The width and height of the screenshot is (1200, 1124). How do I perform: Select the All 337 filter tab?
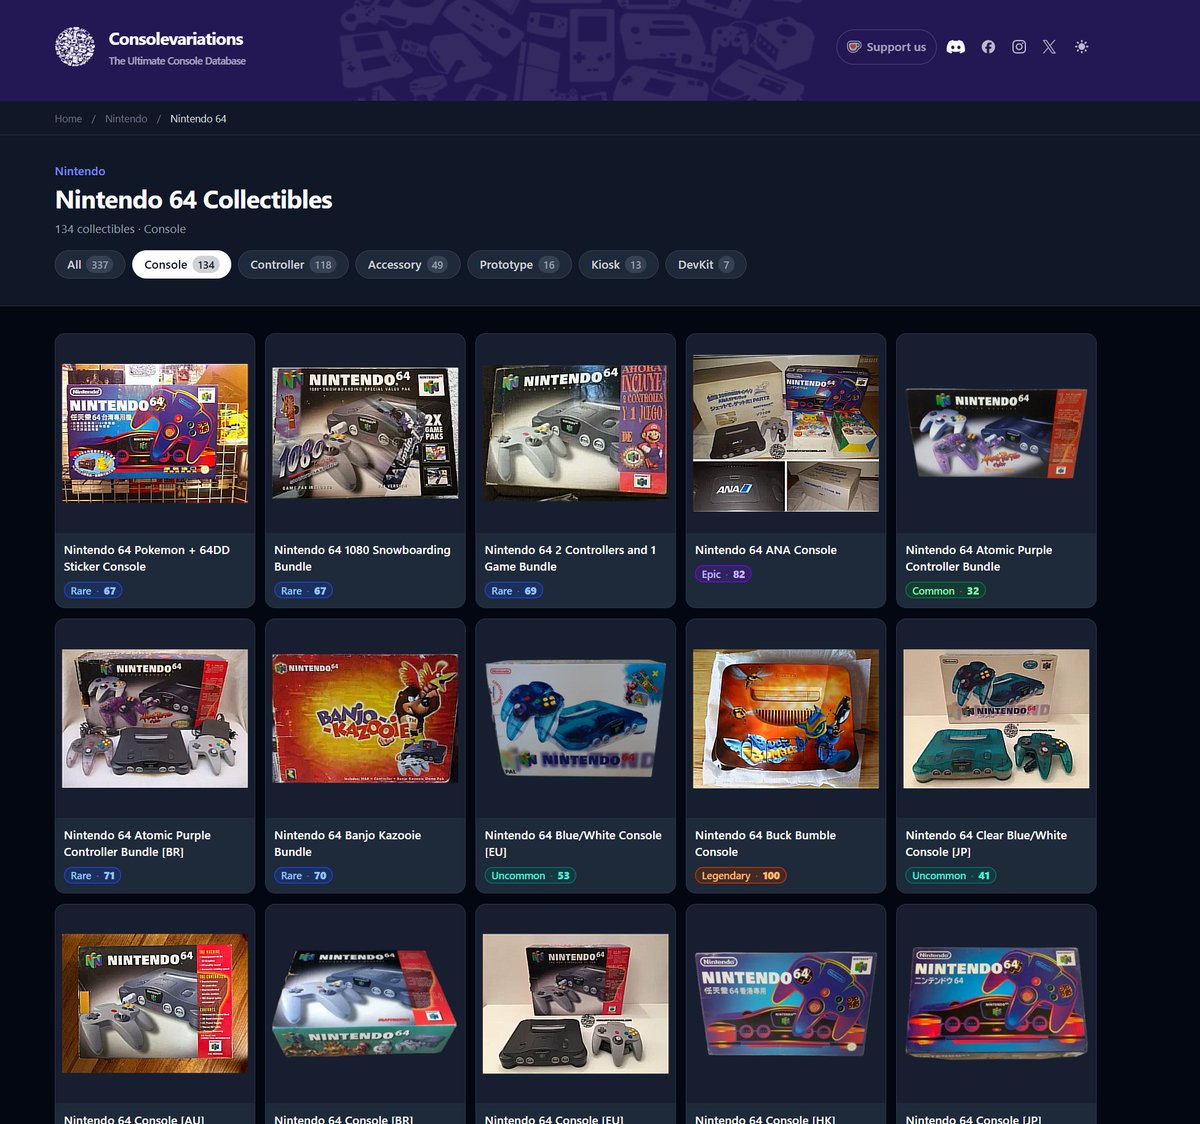click(x=90, y=265)
